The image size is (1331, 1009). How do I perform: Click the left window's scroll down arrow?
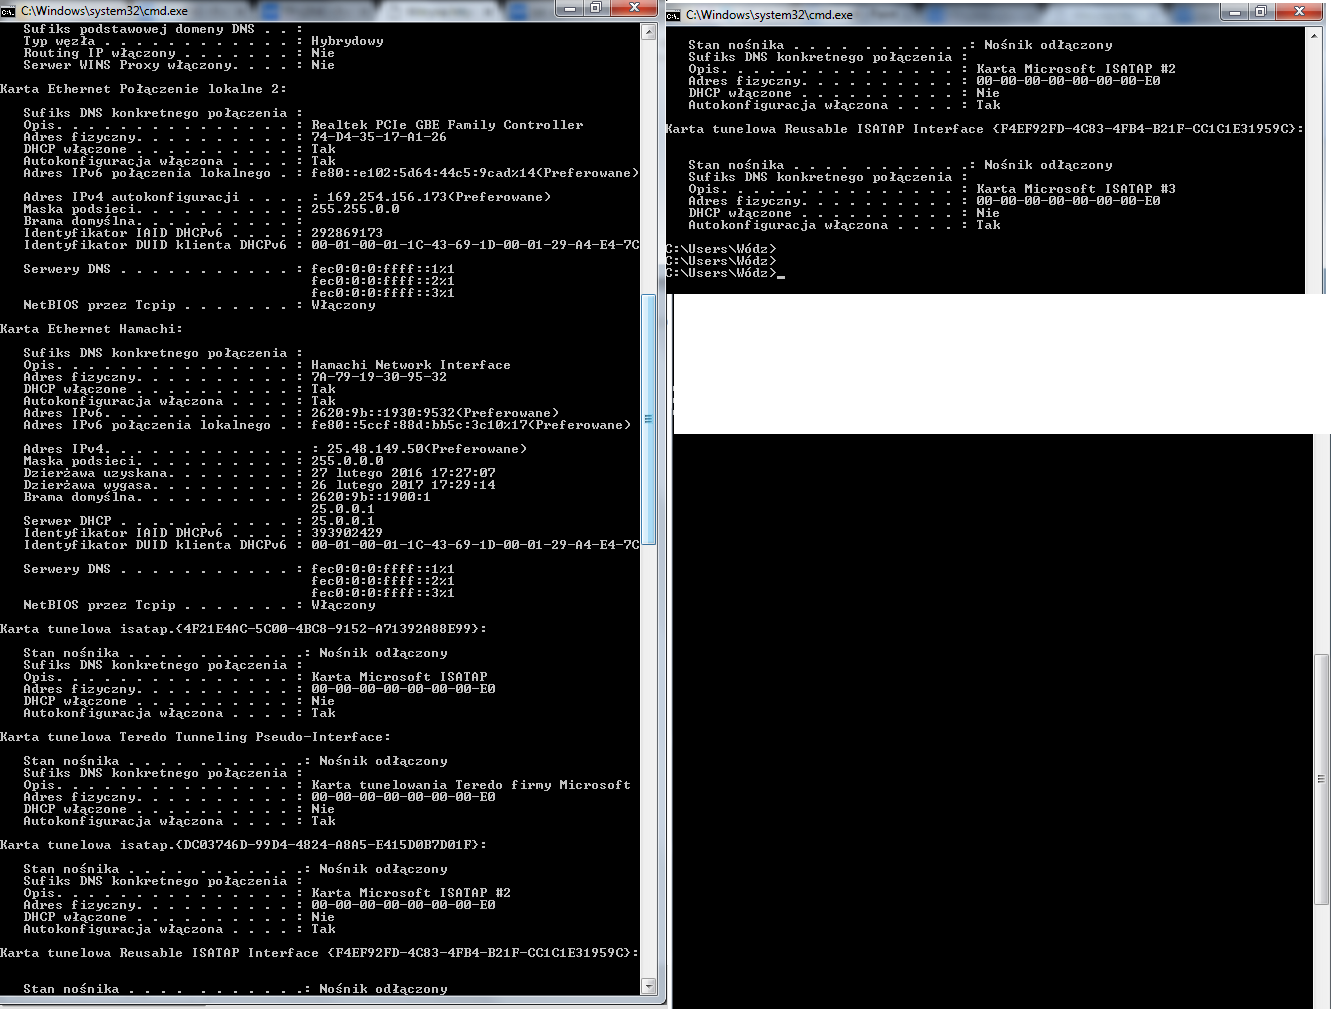[x=648, y=987]
